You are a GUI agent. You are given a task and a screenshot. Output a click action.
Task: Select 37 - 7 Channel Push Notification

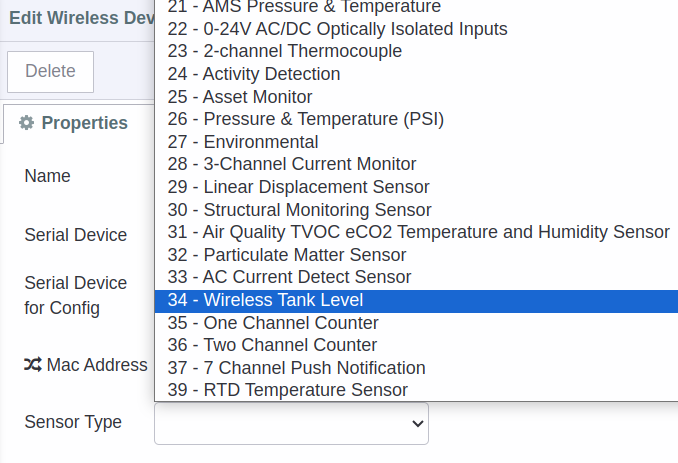(416, 368)
